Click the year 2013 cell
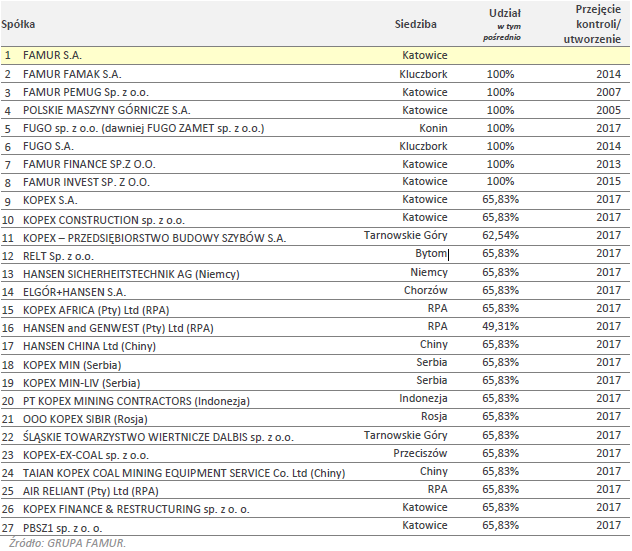632x551 pixels. [609, 164]
